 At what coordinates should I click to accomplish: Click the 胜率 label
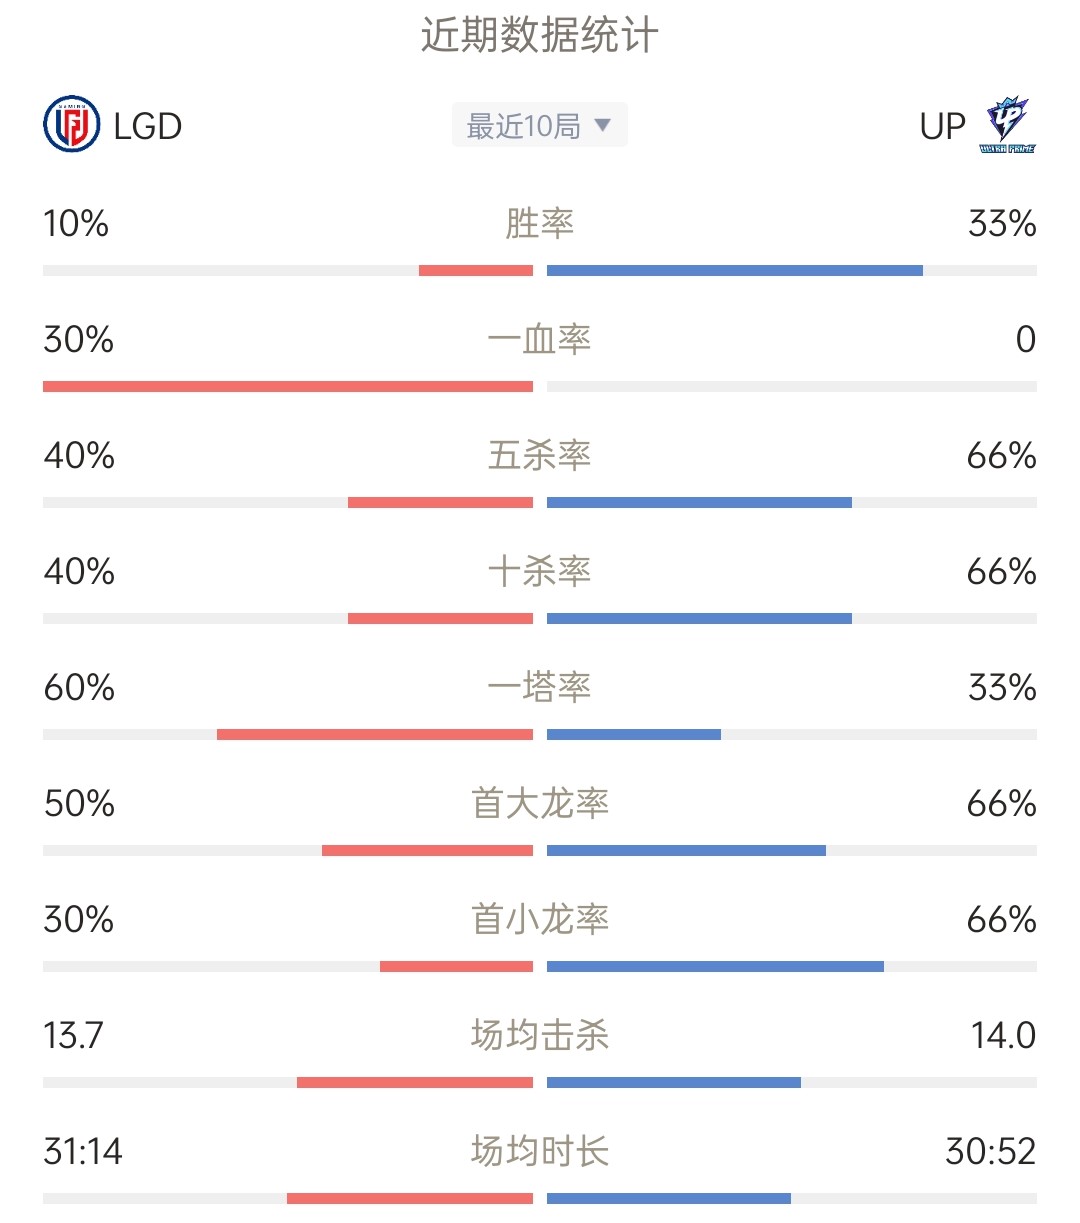tap(540, 223)
